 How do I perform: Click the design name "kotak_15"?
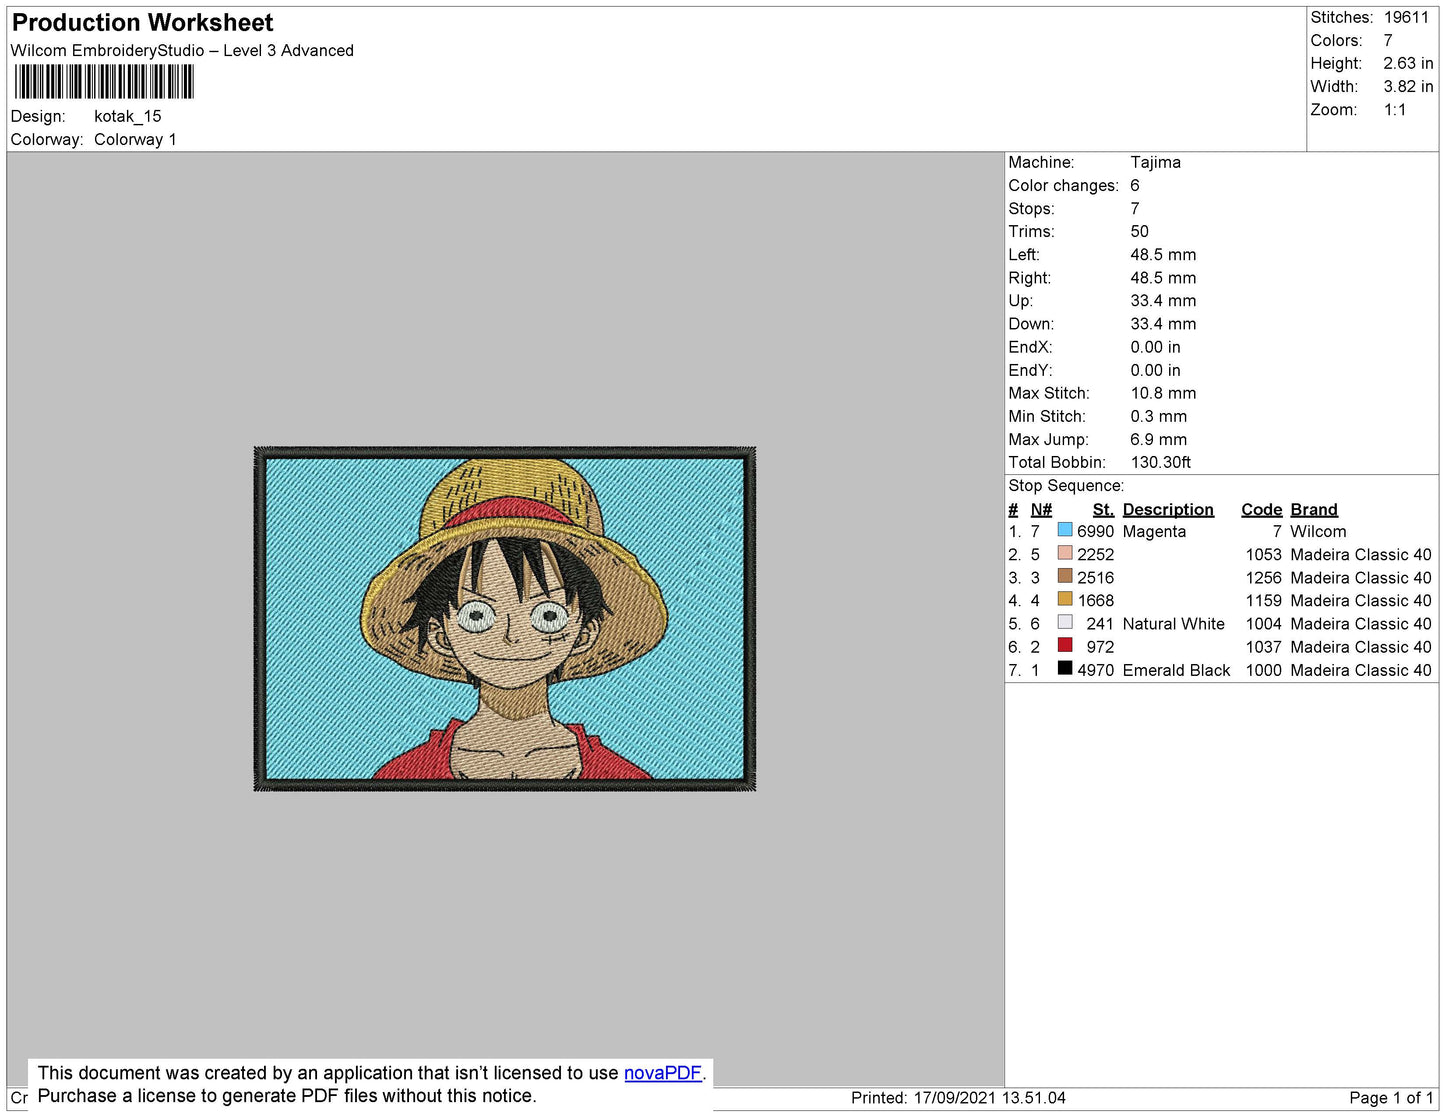127,116
